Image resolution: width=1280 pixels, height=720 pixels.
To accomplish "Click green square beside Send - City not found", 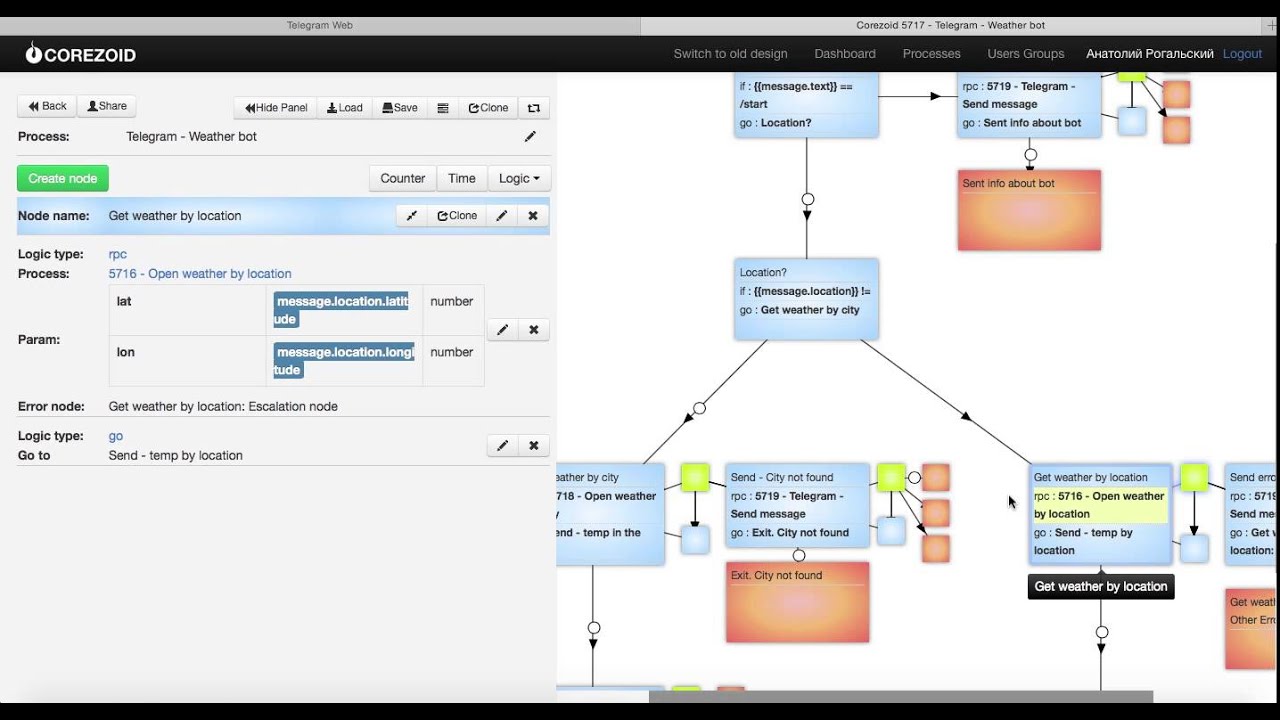I will point(890,478).
